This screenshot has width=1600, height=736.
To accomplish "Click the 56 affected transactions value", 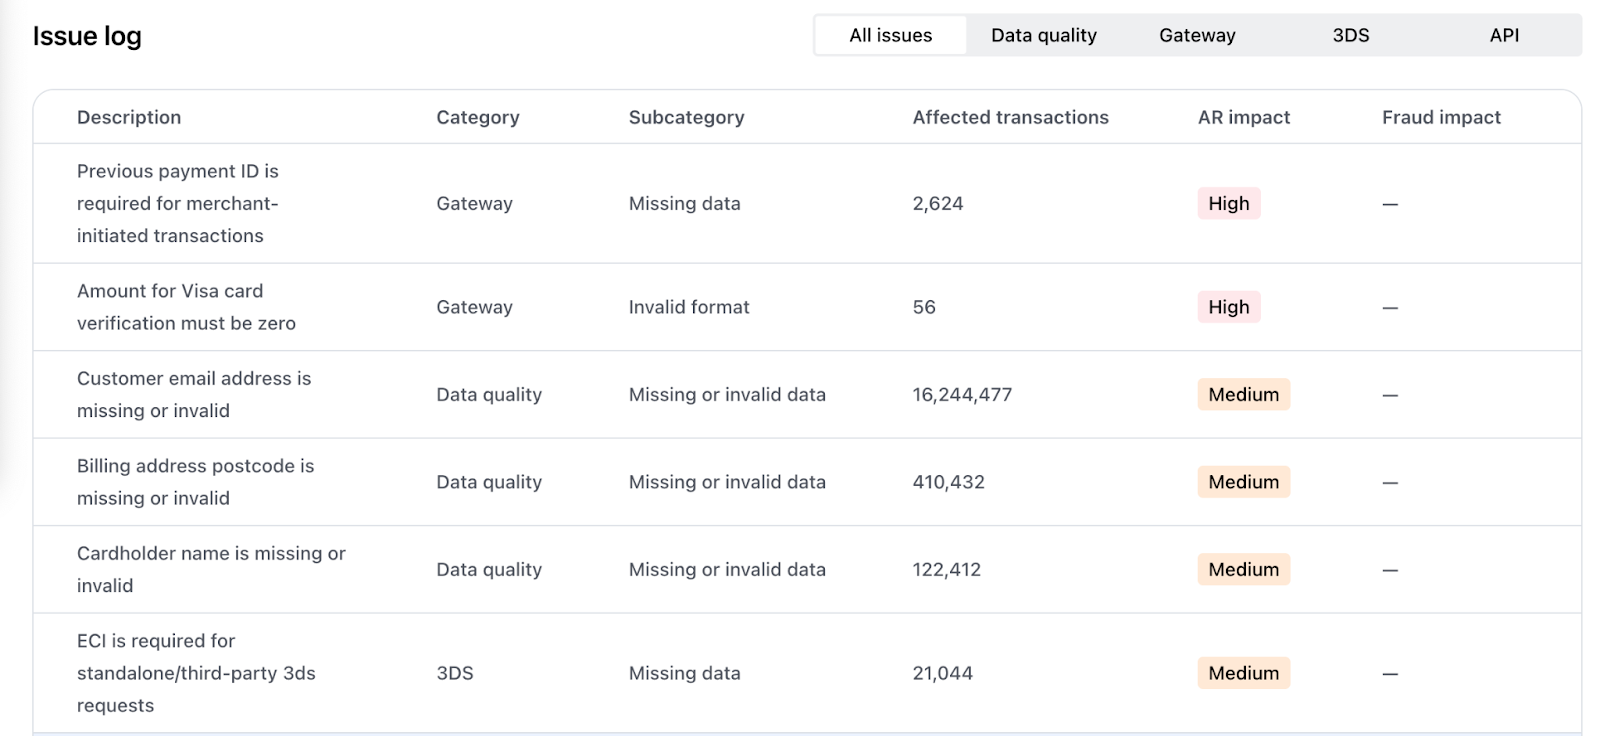I will pyautogui.click(x=924, y=307).
